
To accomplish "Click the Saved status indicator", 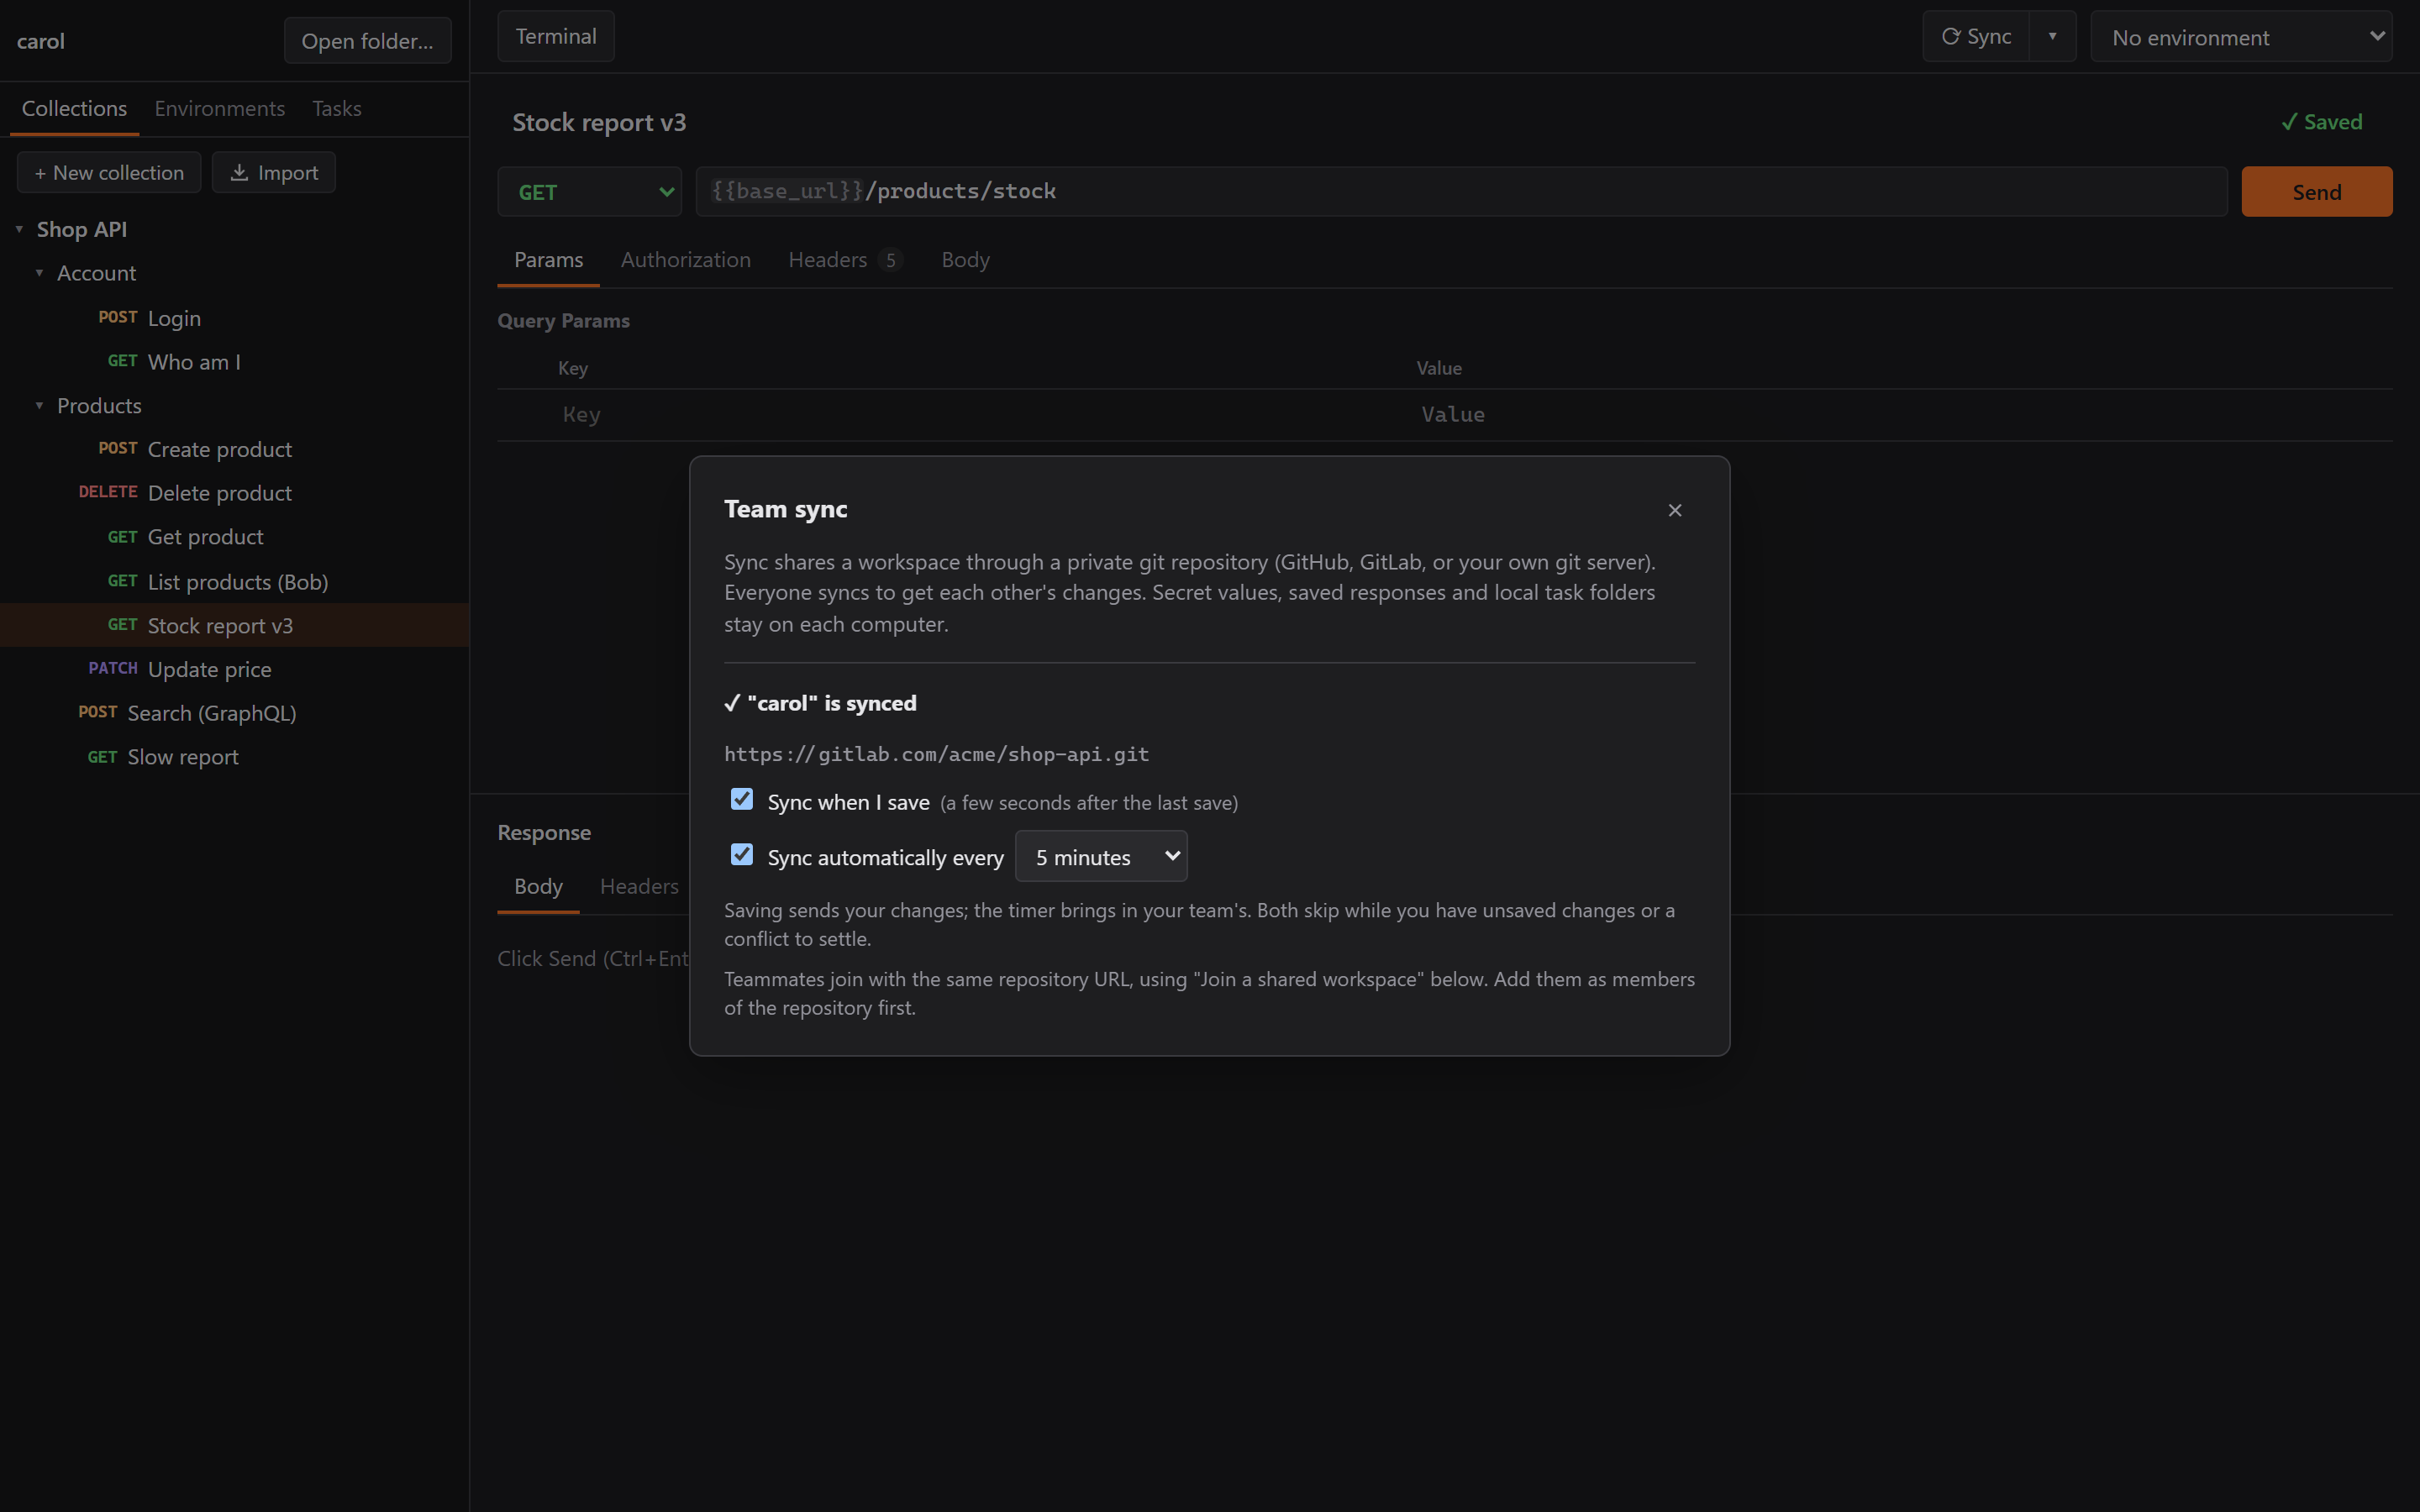I will (x=2321, y=122).
